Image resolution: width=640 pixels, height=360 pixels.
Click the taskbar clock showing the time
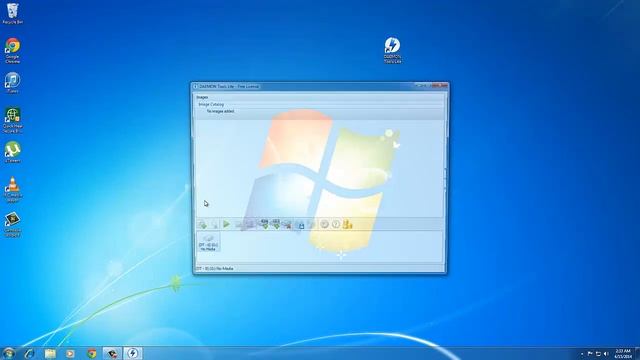tap(623, 353)
